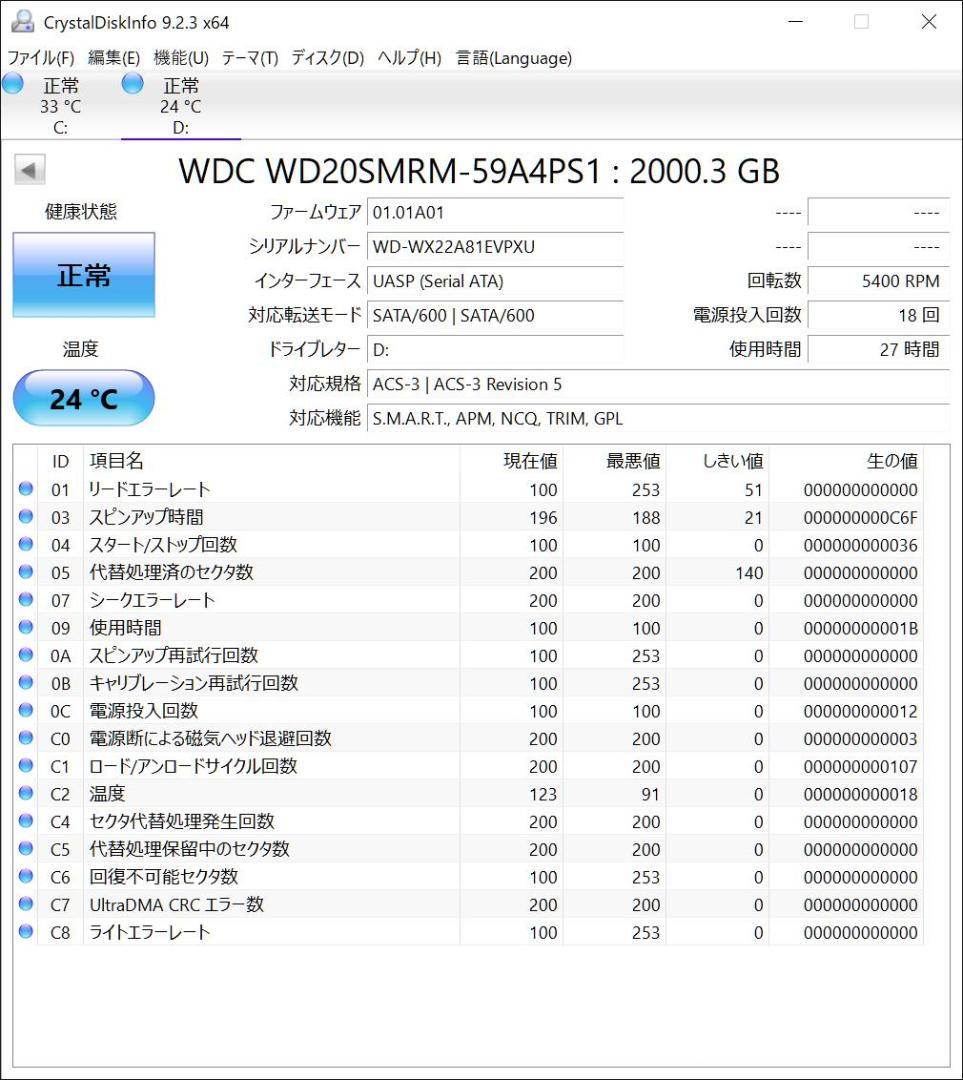Click status orb of row C0
963x1080 pixels.
coord(26,737)
